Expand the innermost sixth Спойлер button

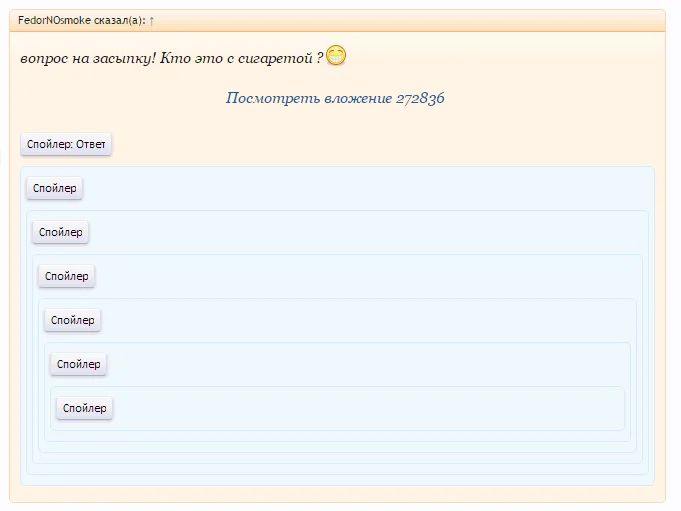(x=84, y=408)
